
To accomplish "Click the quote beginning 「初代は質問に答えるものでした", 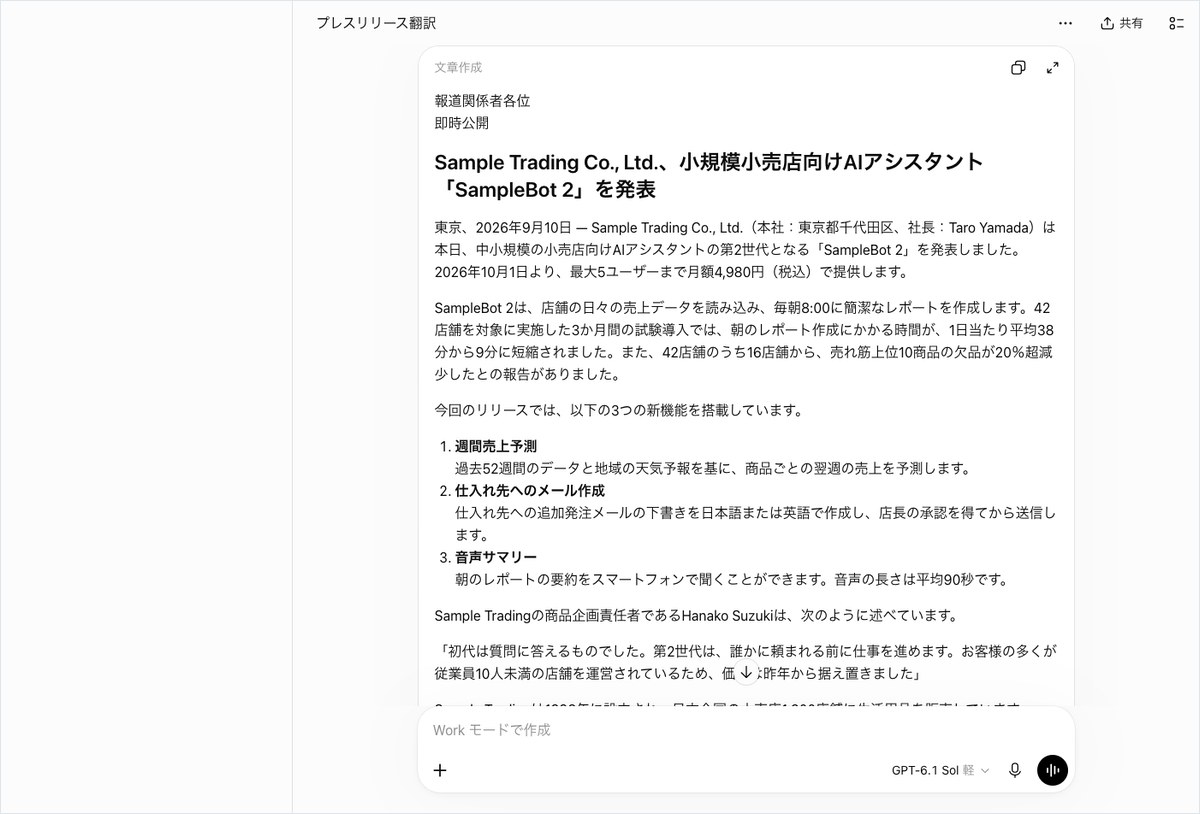I will (746, 662).
